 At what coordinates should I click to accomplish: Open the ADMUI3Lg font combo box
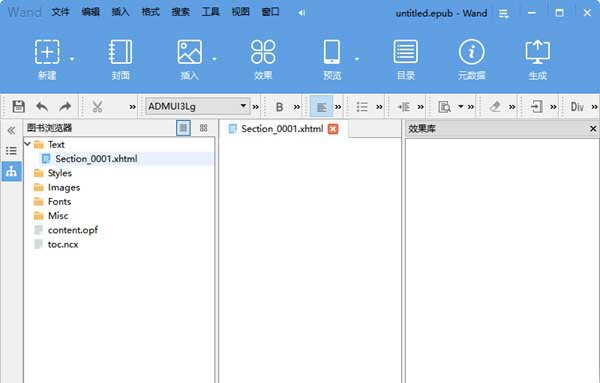[197, 106]
